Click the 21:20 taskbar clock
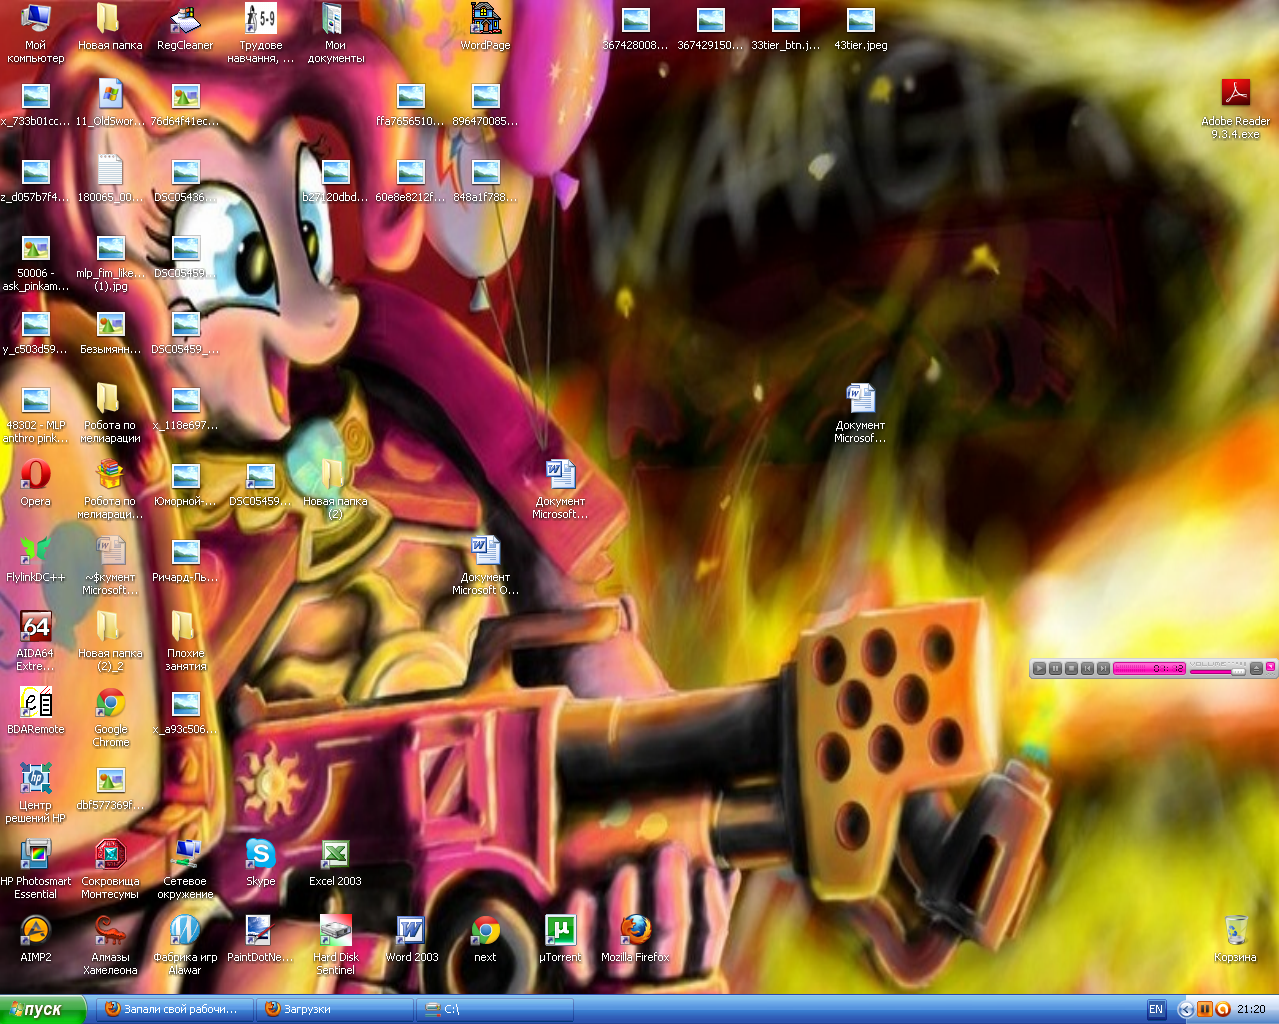Viewport: 1279px width, 1024px height. tap(1251, 1009)
